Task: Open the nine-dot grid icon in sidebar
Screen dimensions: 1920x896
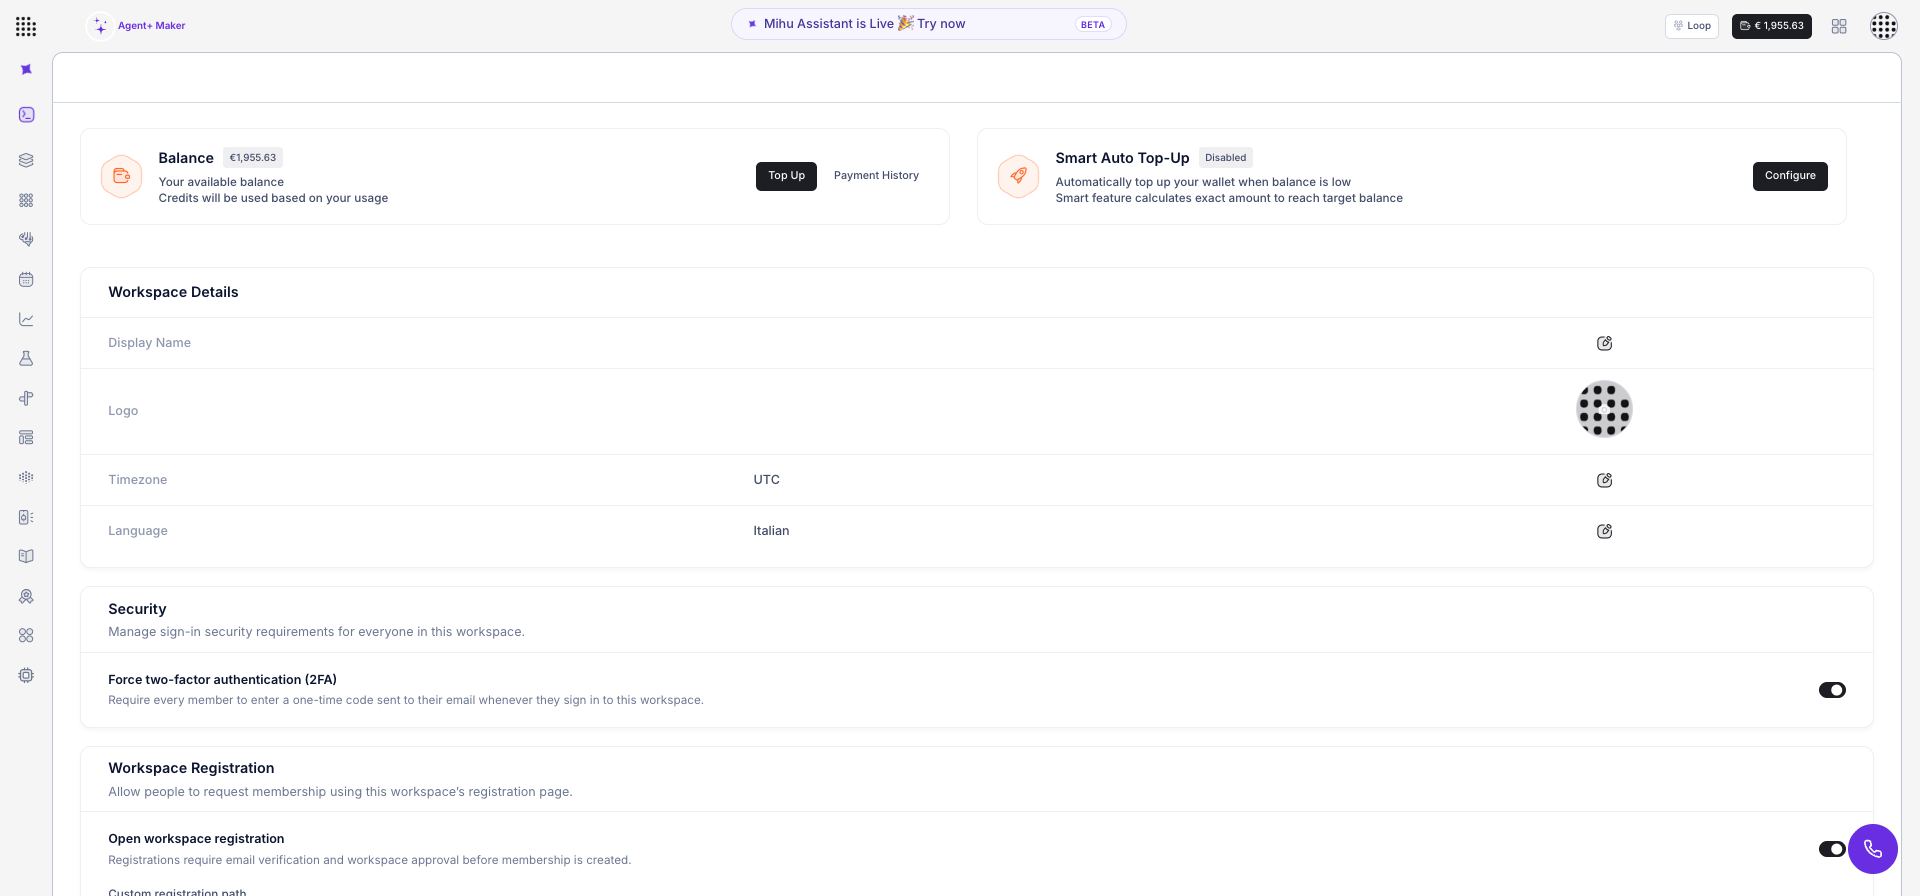Action: pos(26,200)
